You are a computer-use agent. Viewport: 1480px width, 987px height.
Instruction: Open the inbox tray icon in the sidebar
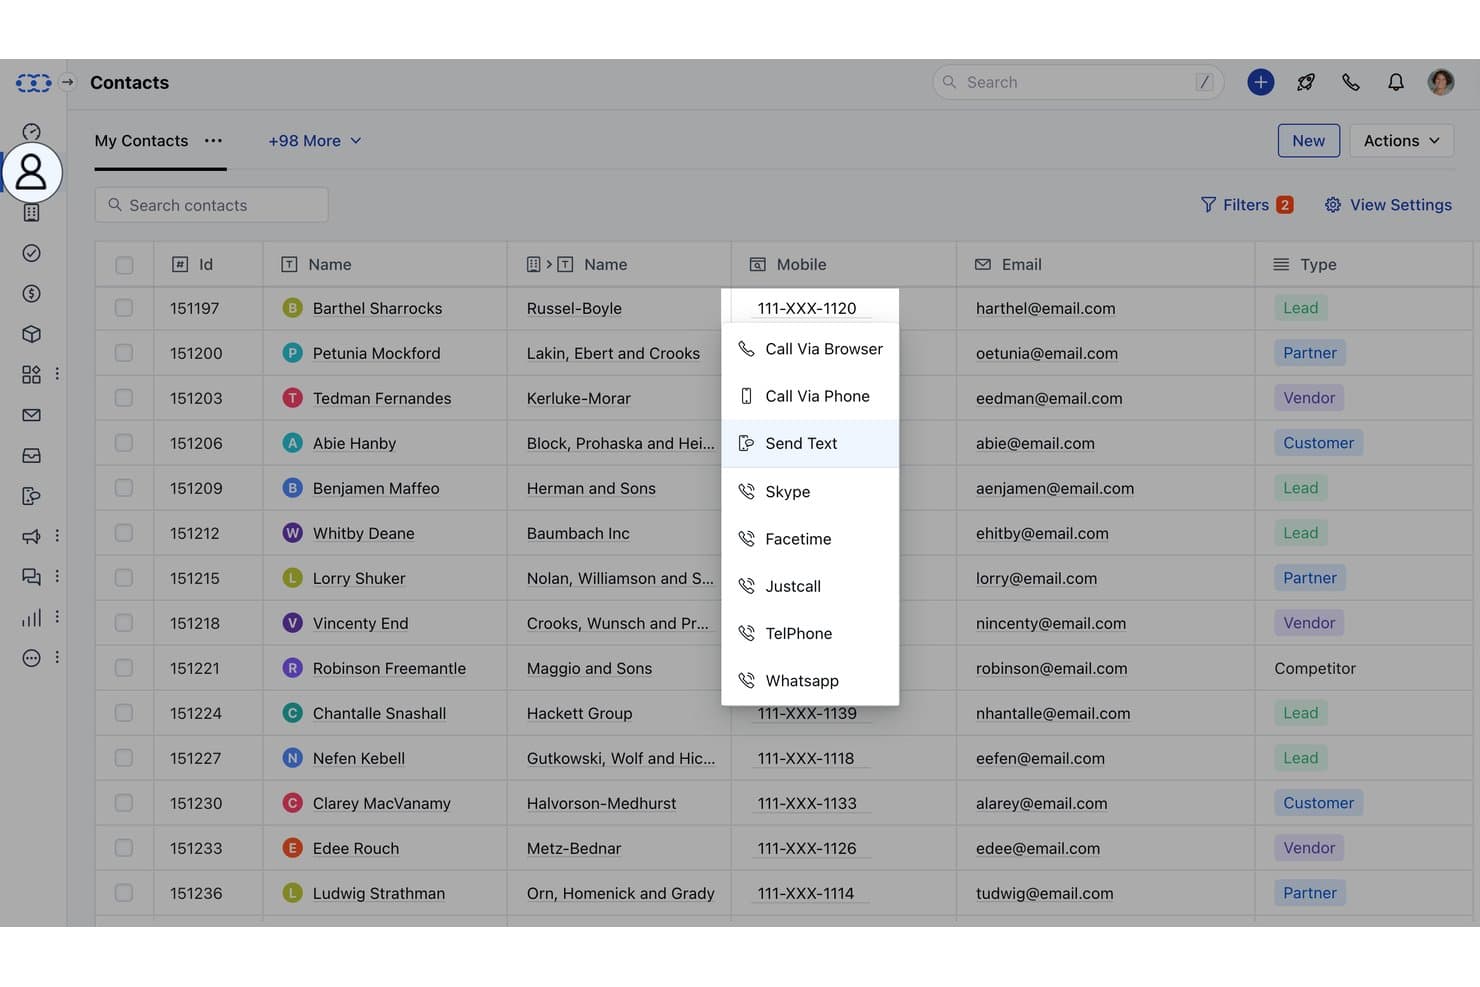(x=31, y=455)
